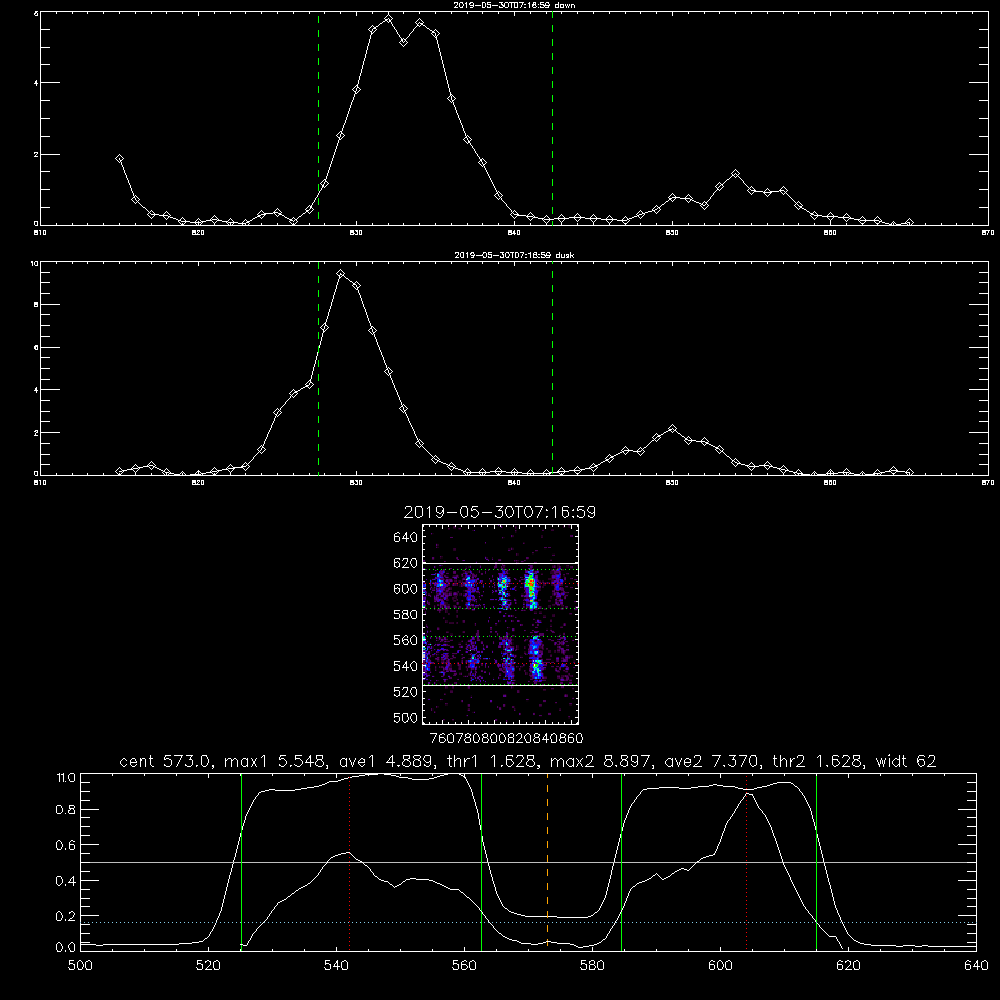This screenshot has width=1000, height=1000.
Task: Click the highest diamond data point in the dawn plot
Action: (x=388, y=18)
